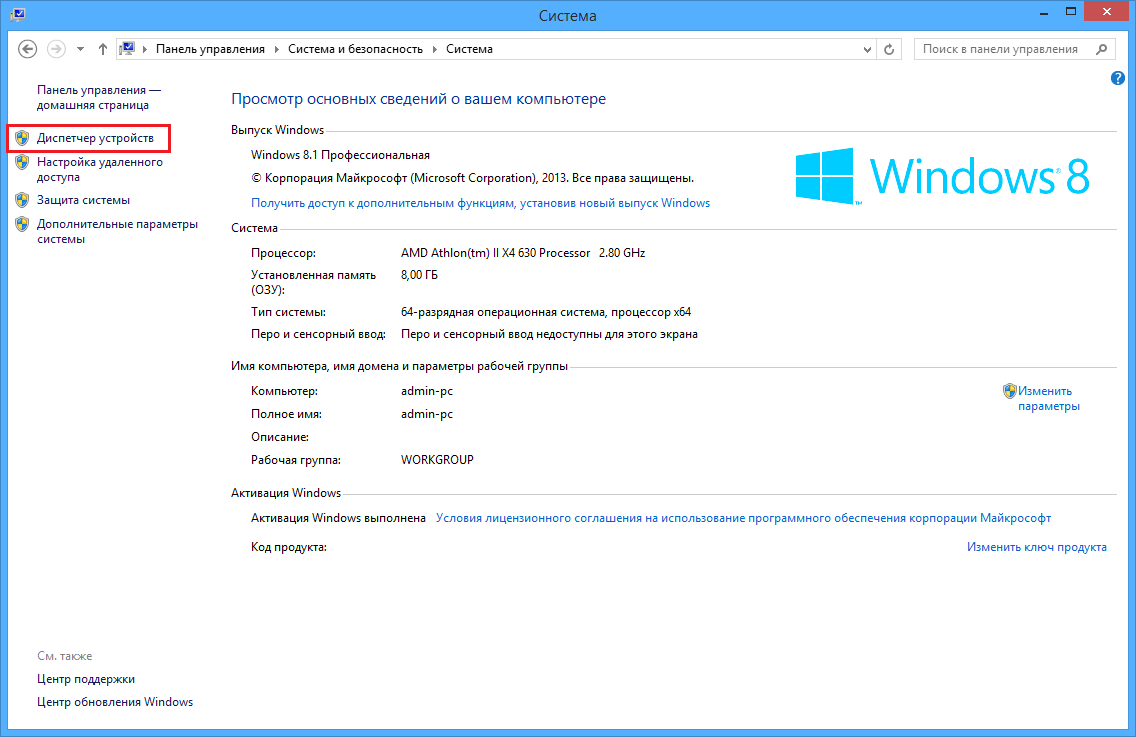This screenshot has width=1136, height=737.
Task: Click the system icon in title bar
Action: coord(18,14)
